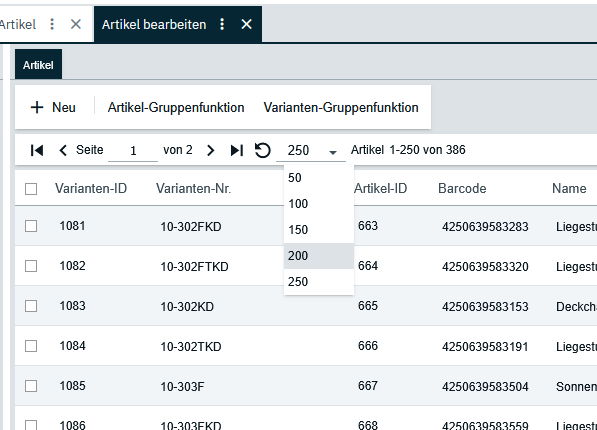Click variant number 10-302KD

187,307
